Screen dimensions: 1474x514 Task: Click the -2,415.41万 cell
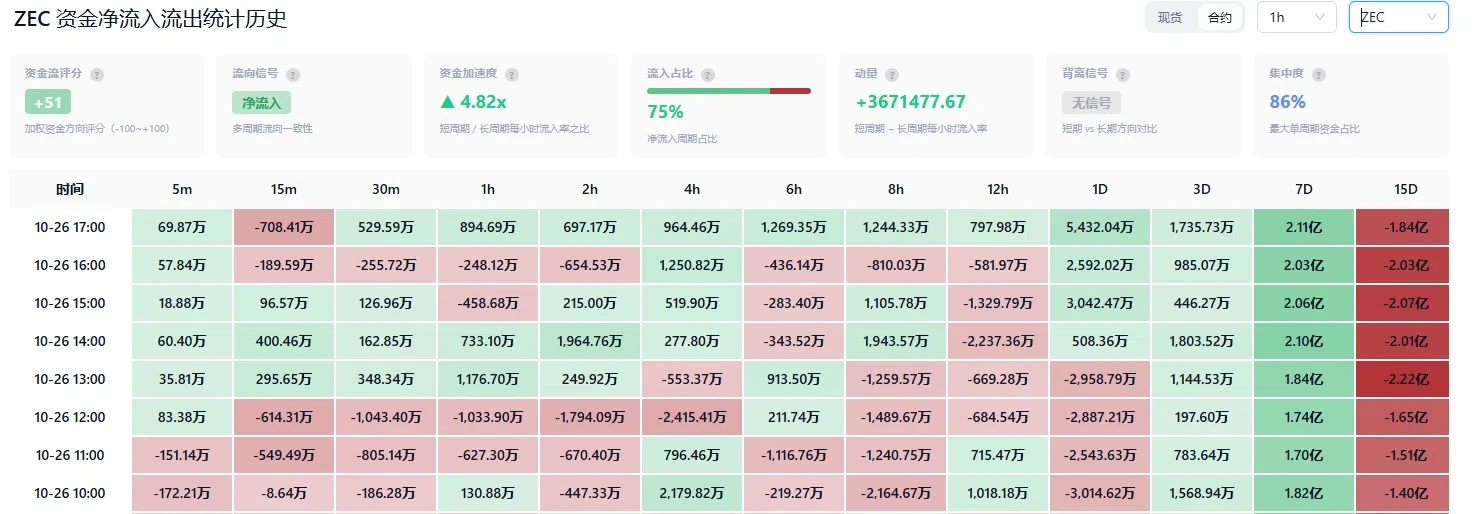pyautogui.click(x=692, y=417)
